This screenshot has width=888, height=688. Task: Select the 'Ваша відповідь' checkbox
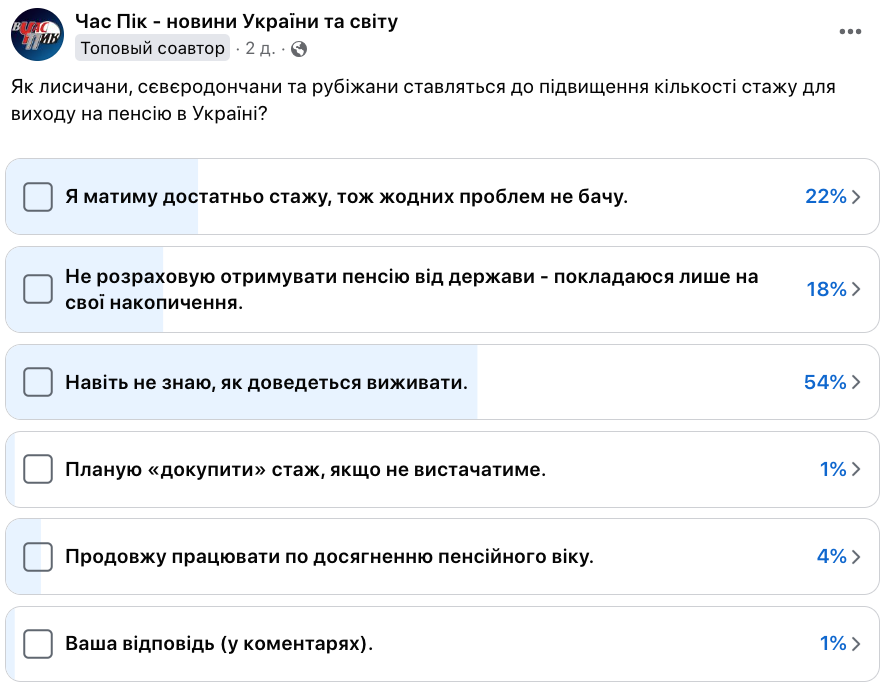pos(38,643)
